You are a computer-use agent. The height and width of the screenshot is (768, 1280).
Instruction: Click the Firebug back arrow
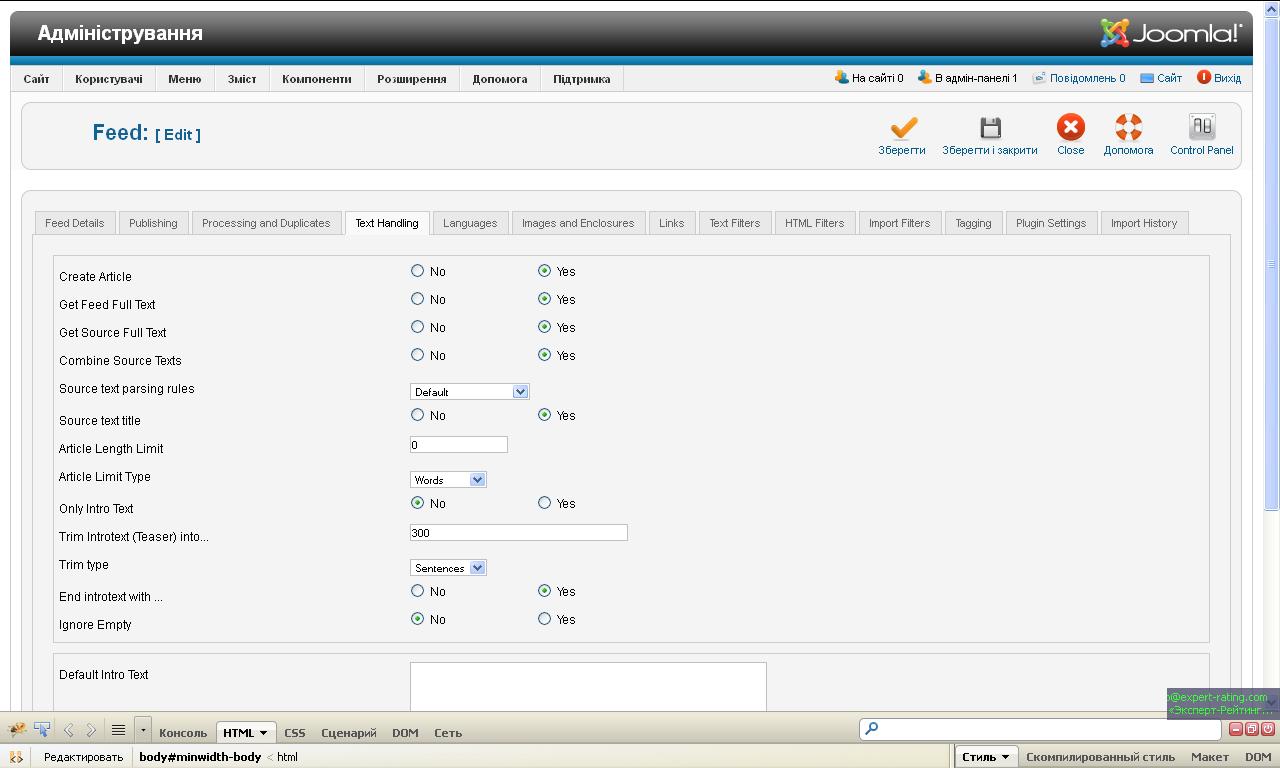(68, 731)
